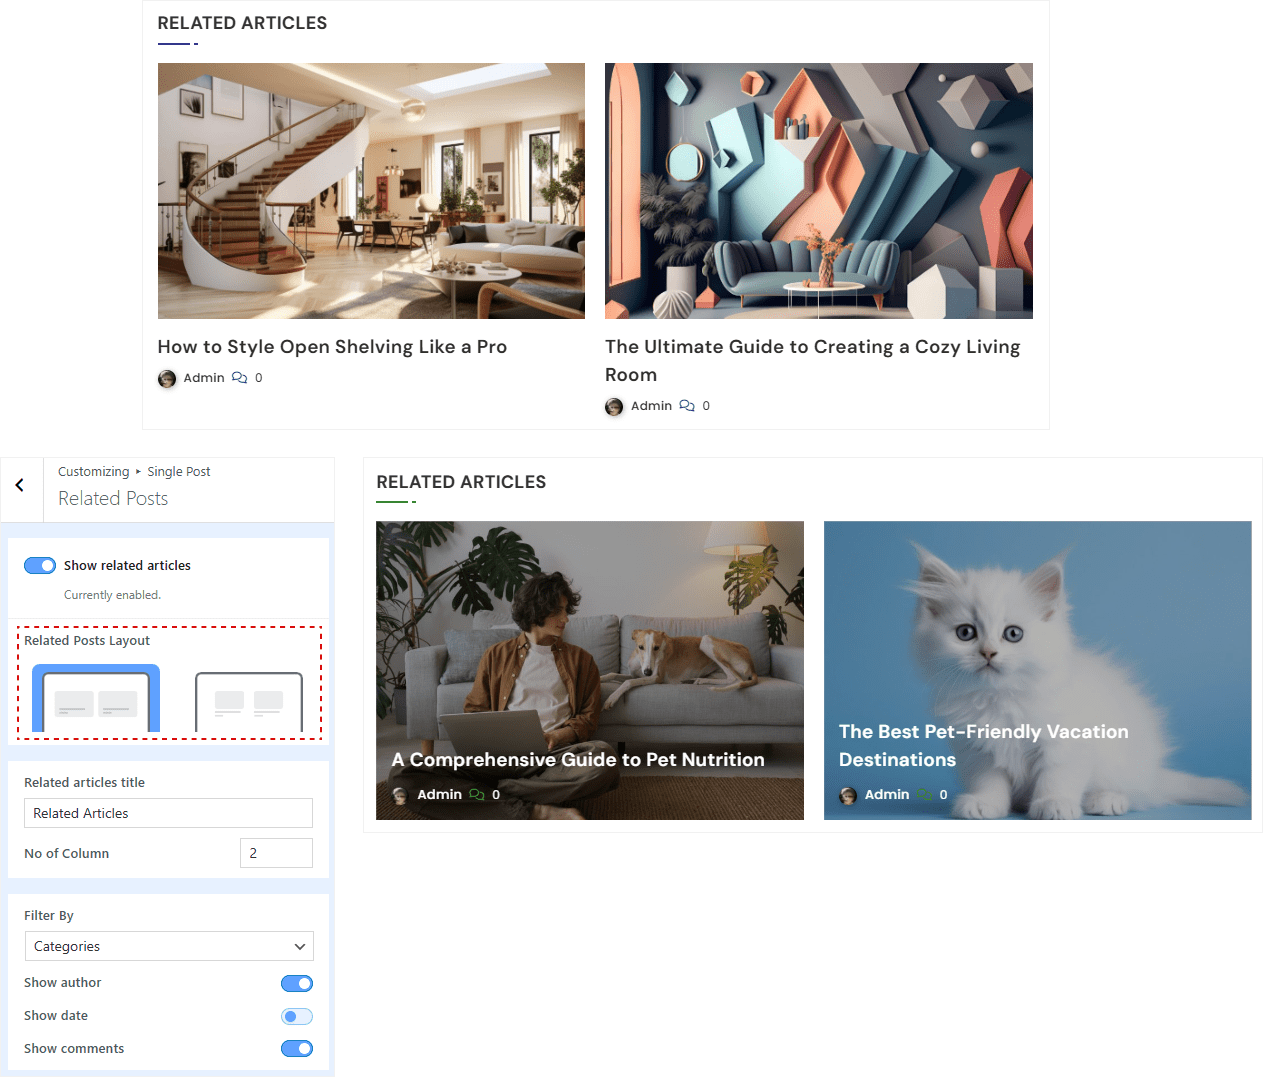The image size is (1263, 1077).
Task: Click Admin avatar under Cozy Living Room article
Action: pos(614,406)
